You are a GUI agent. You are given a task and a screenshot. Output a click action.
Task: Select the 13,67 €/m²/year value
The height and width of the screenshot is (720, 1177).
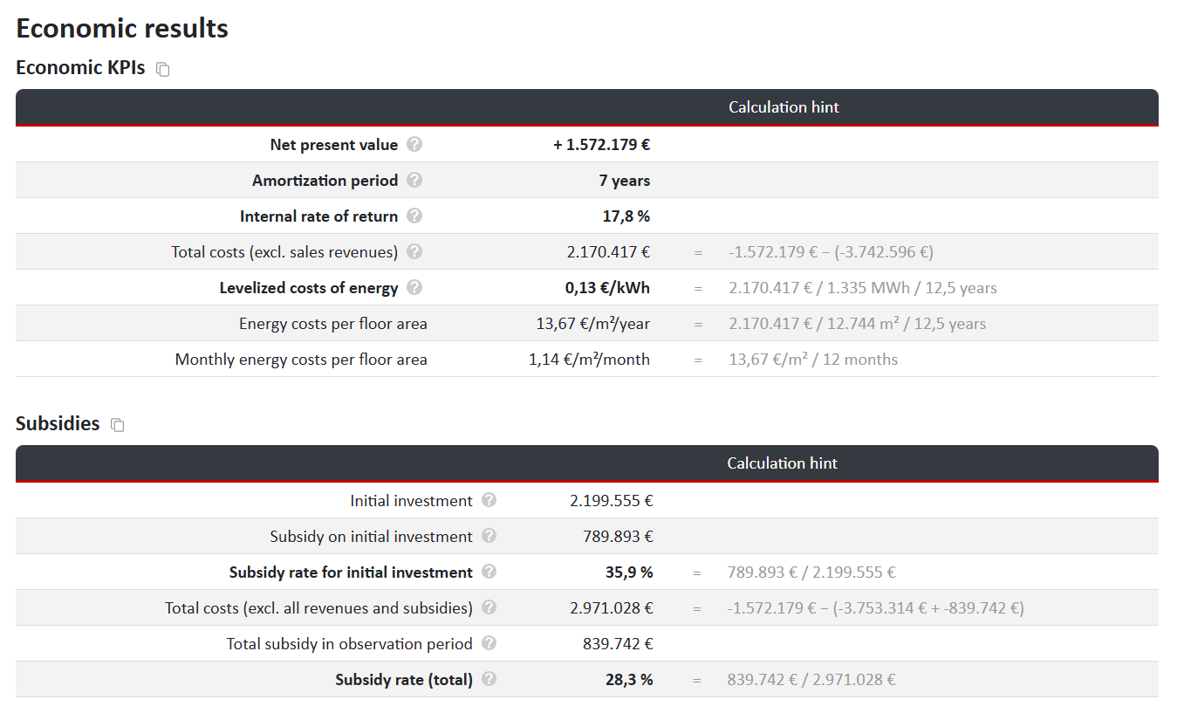593,324
